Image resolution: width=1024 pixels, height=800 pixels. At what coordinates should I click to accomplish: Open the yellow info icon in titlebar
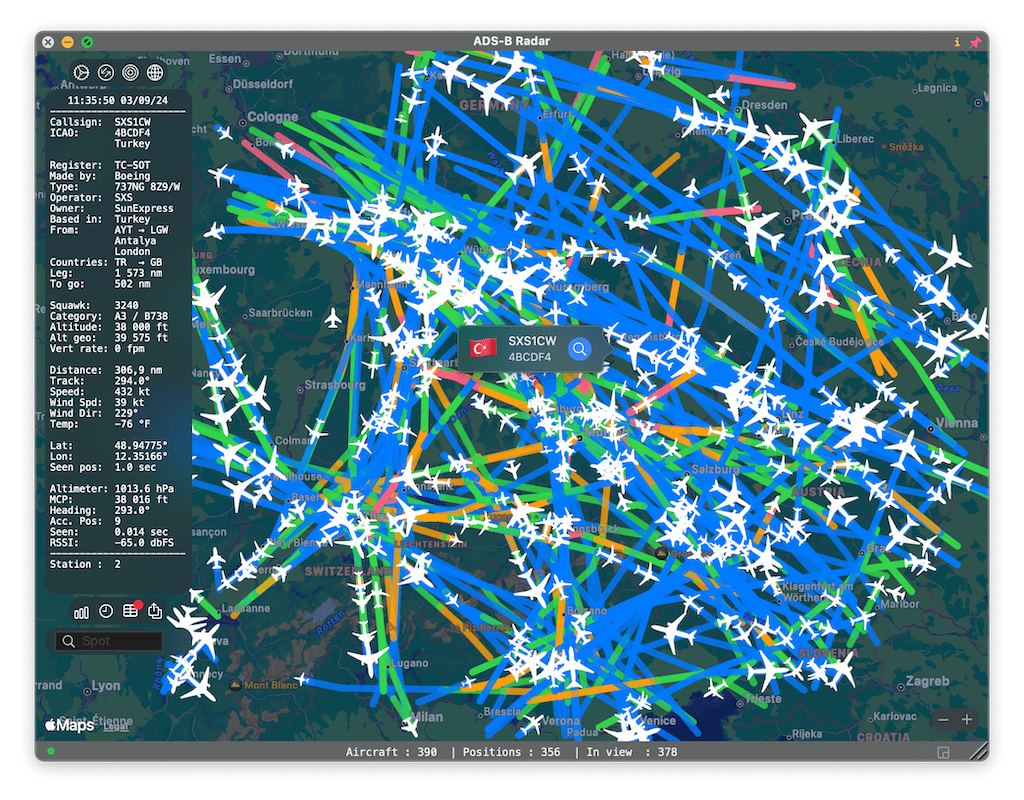coord(957,42)
